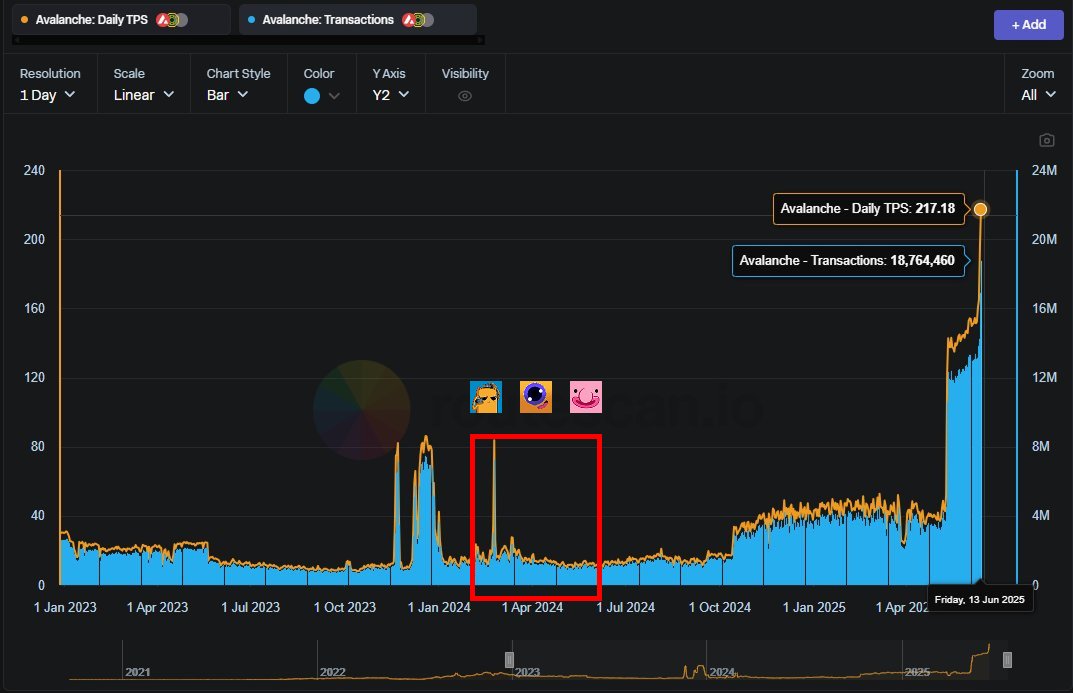Click the 1 Jul 2023 axis label
The height and width of the screenshot is (693, 1073).
[250, 607]
